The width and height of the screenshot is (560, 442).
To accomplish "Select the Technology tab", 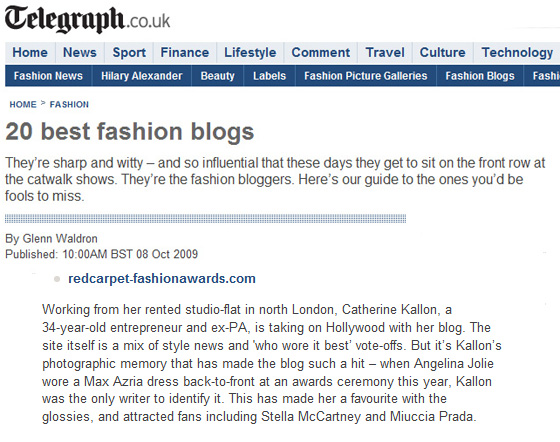I will [x=517, y=52].
